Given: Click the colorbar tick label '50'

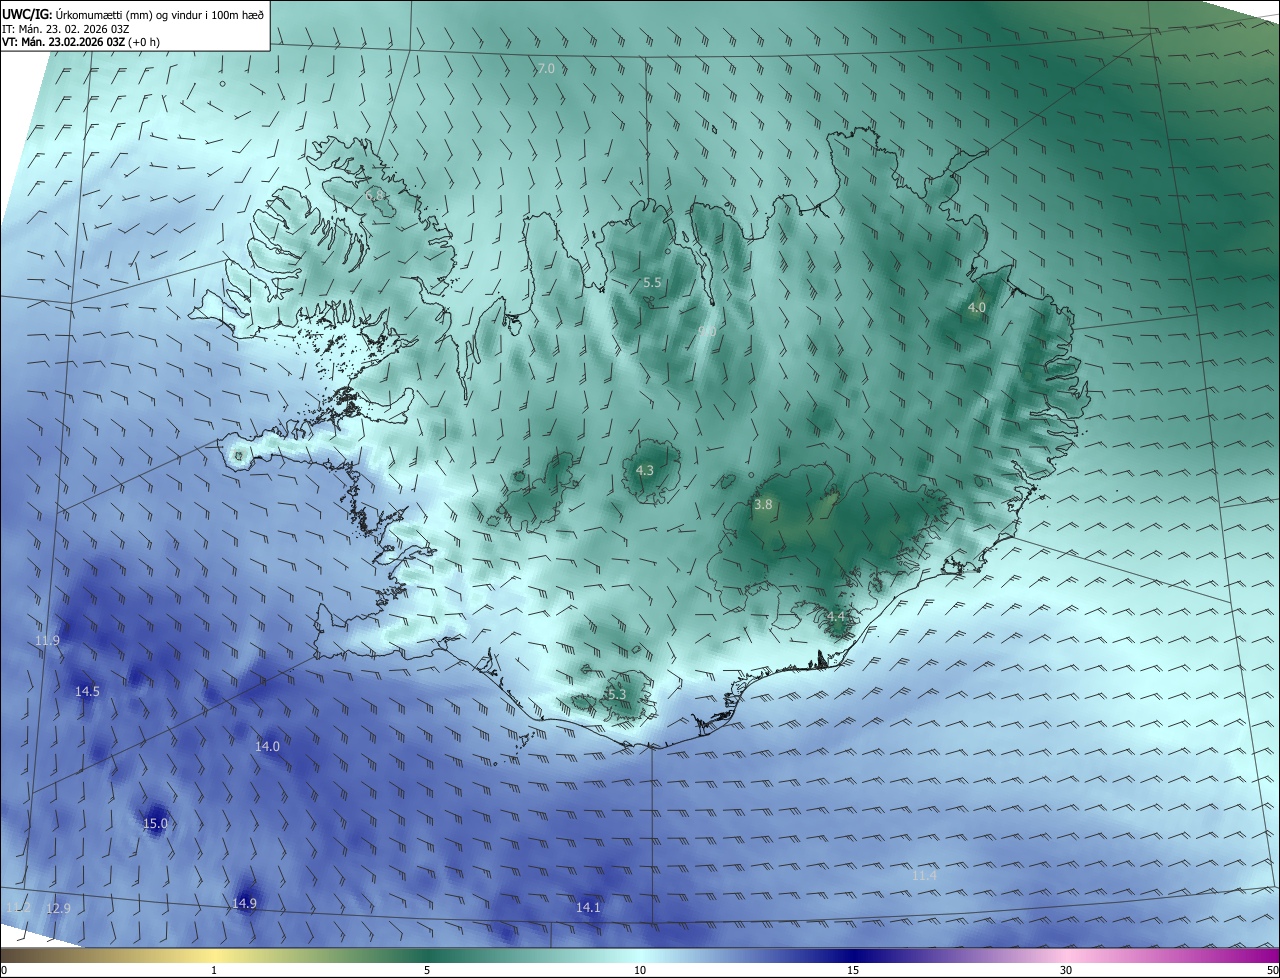Looking at the screenshot, I should 1272,970.
